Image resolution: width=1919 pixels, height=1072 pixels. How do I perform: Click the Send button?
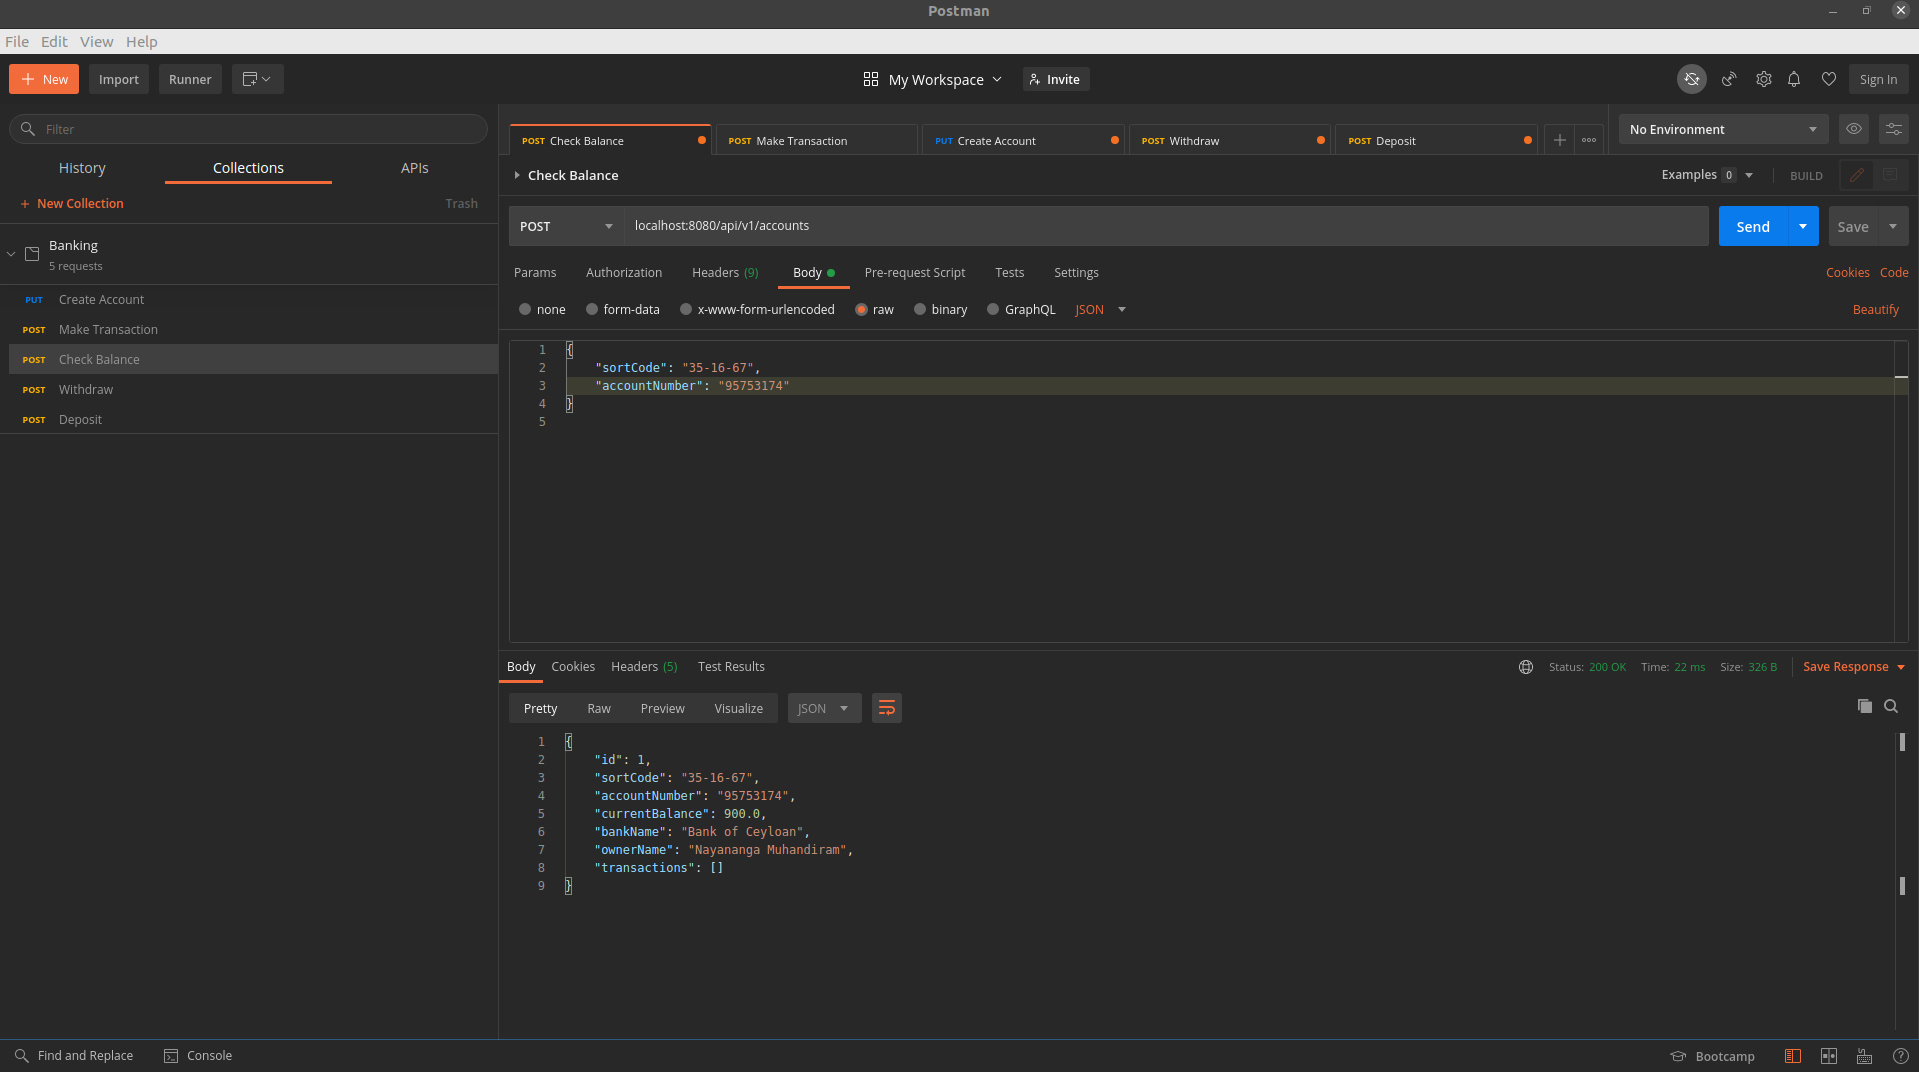(x=1753, y=226)
